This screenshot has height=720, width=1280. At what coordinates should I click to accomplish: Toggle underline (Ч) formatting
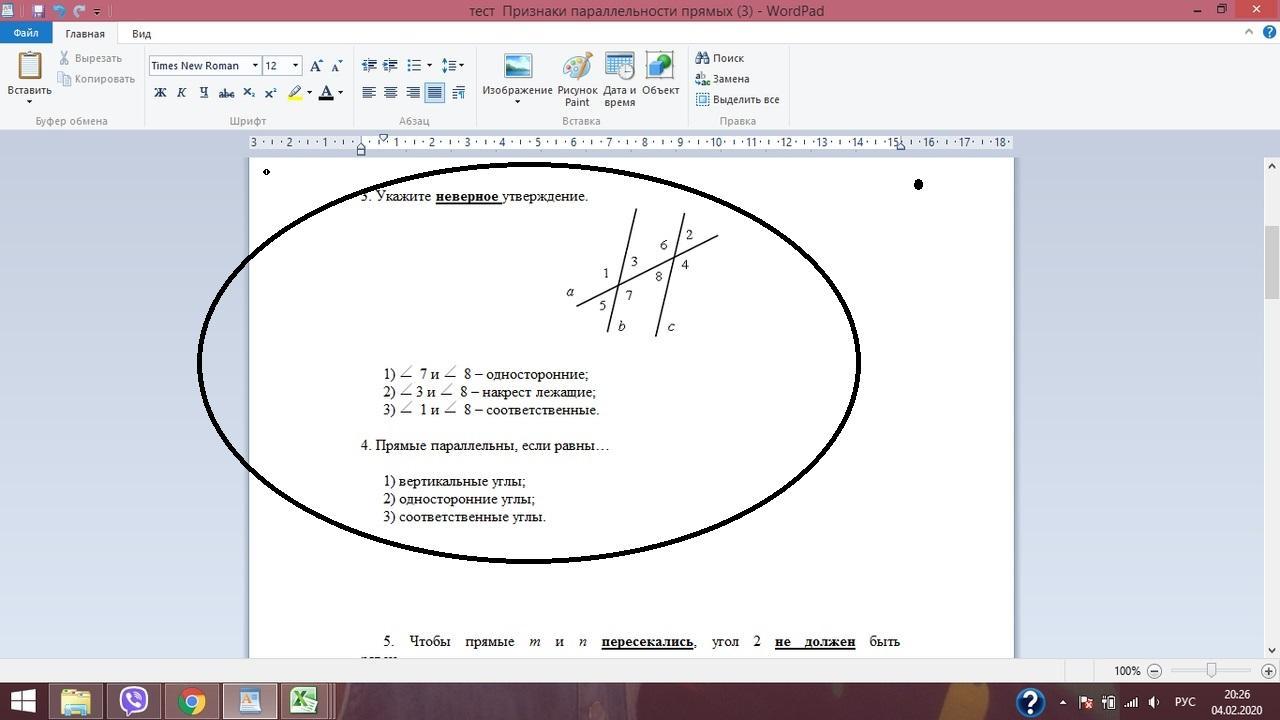[203, 93]
